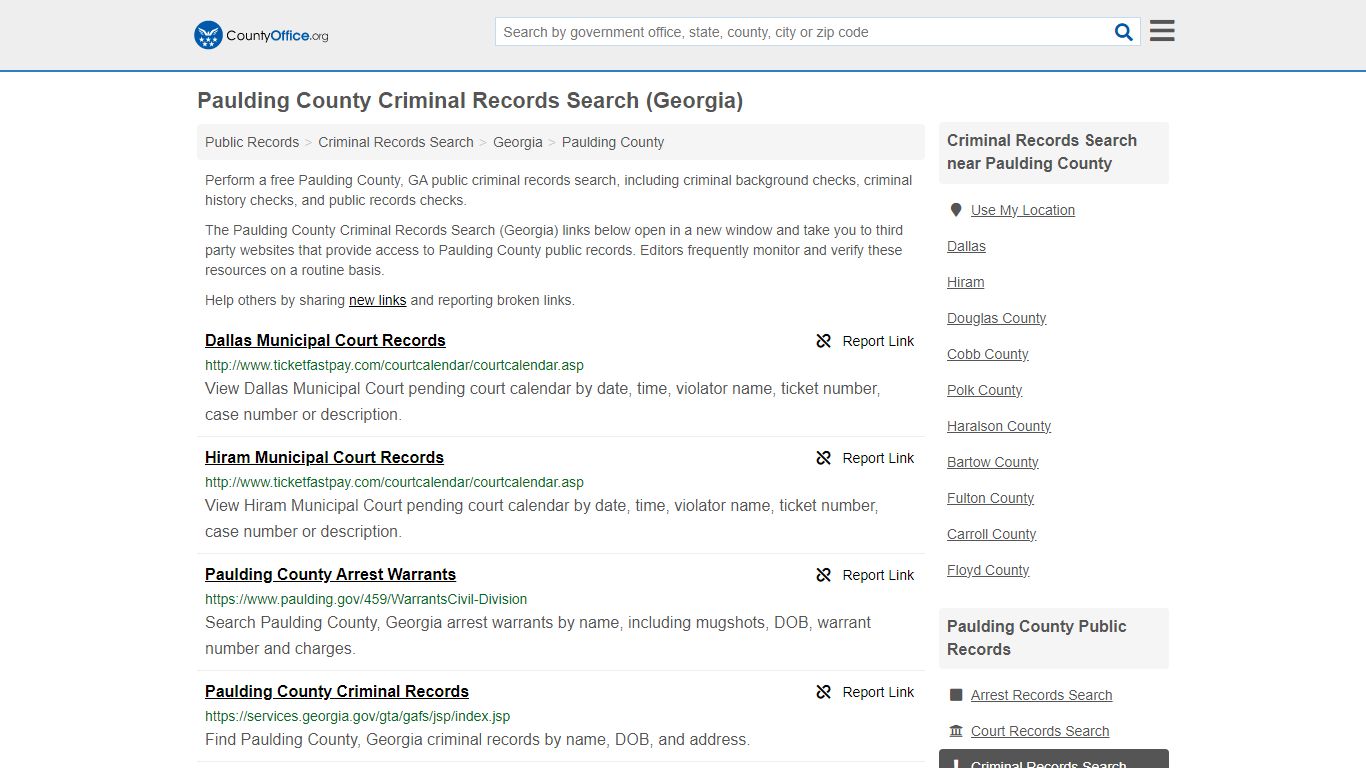The image size is (1366, 768).
Task: Open Dallas Municipal Court Records link
Action: click(x=325, y=340)
